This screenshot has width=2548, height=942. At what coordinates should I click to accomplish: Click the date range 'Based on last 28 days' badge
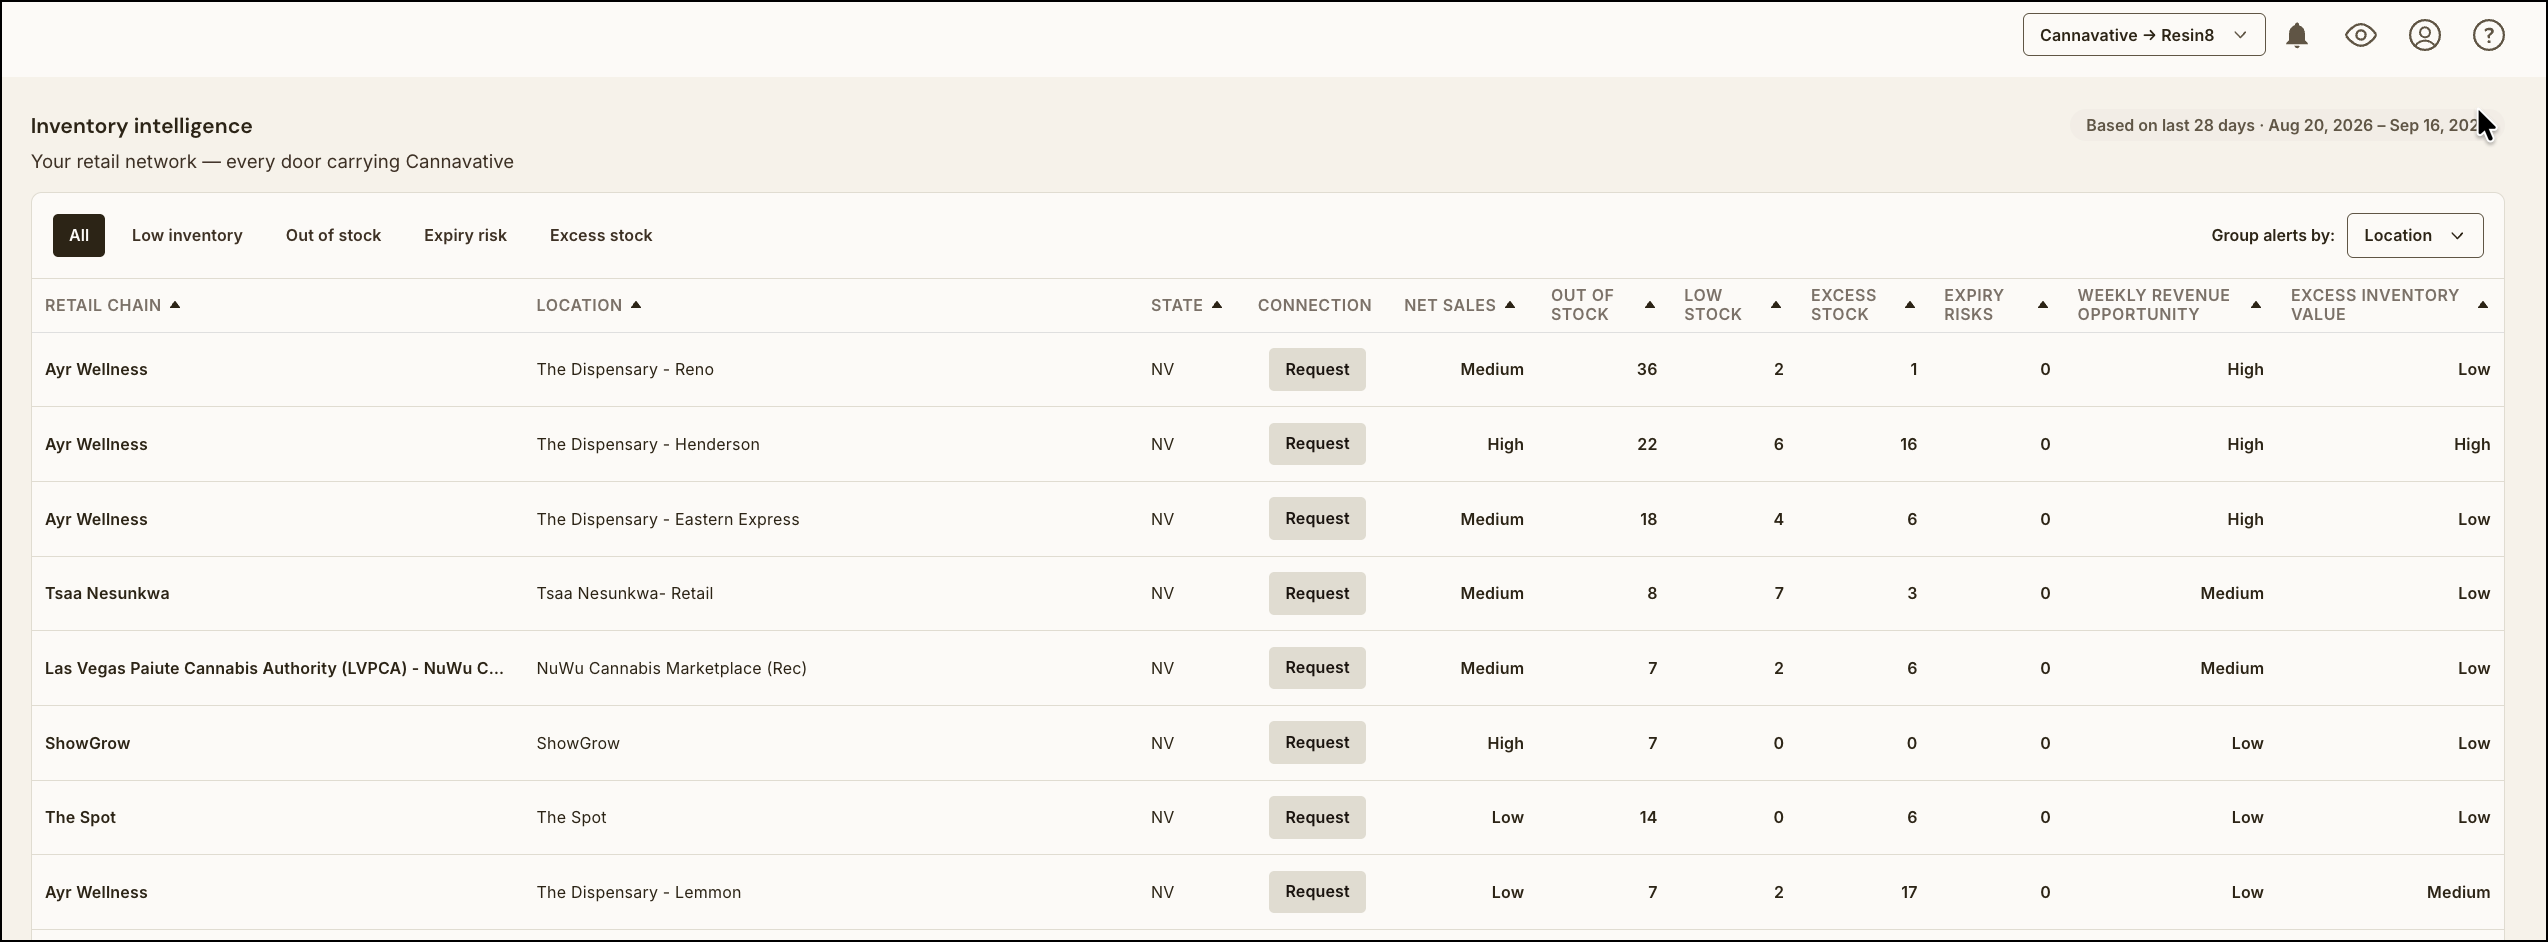(2282, 125)
